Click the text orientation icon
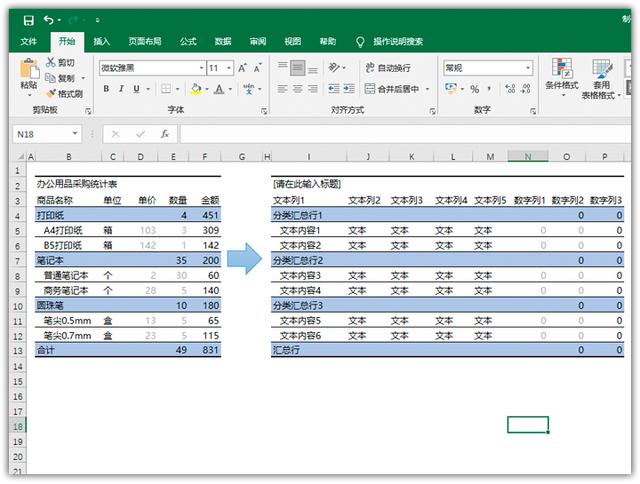Screen dimensions: 640x484 click(x=334, y=67)
